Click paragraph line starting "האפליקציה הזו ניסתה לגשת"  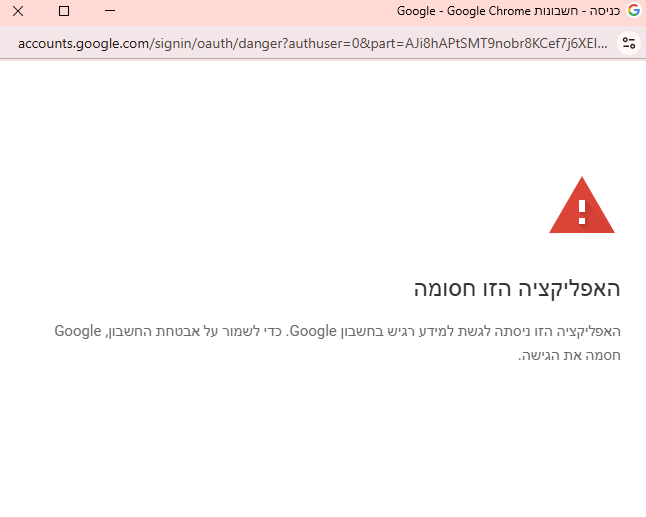pos(337,331)
